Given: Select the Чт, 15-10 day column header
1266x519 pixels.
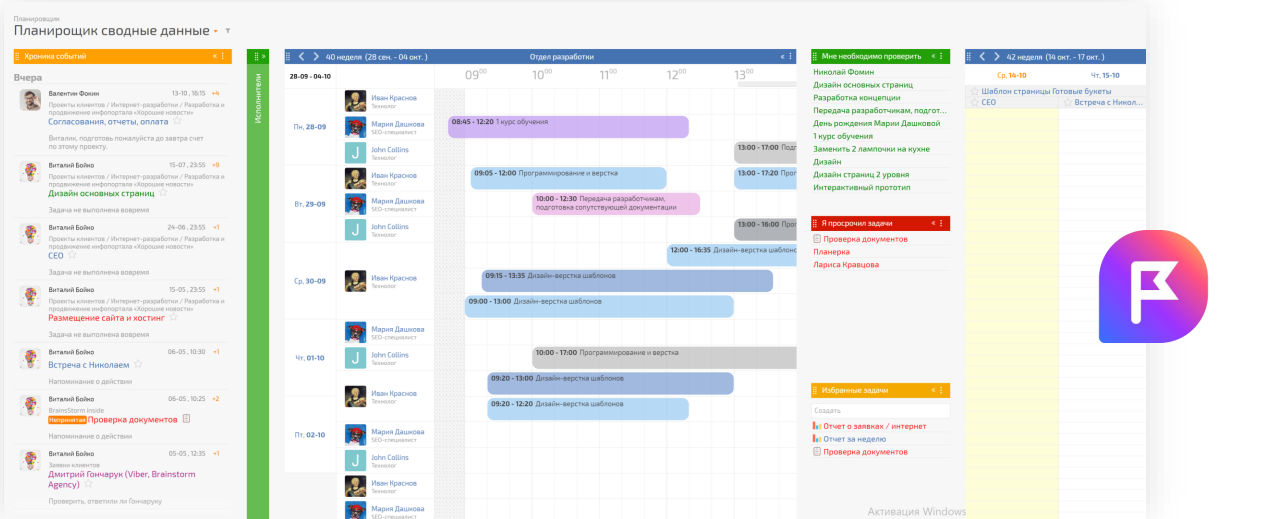Looking at the screenshot, I should pyautogui.click(x=1103, y=75).
